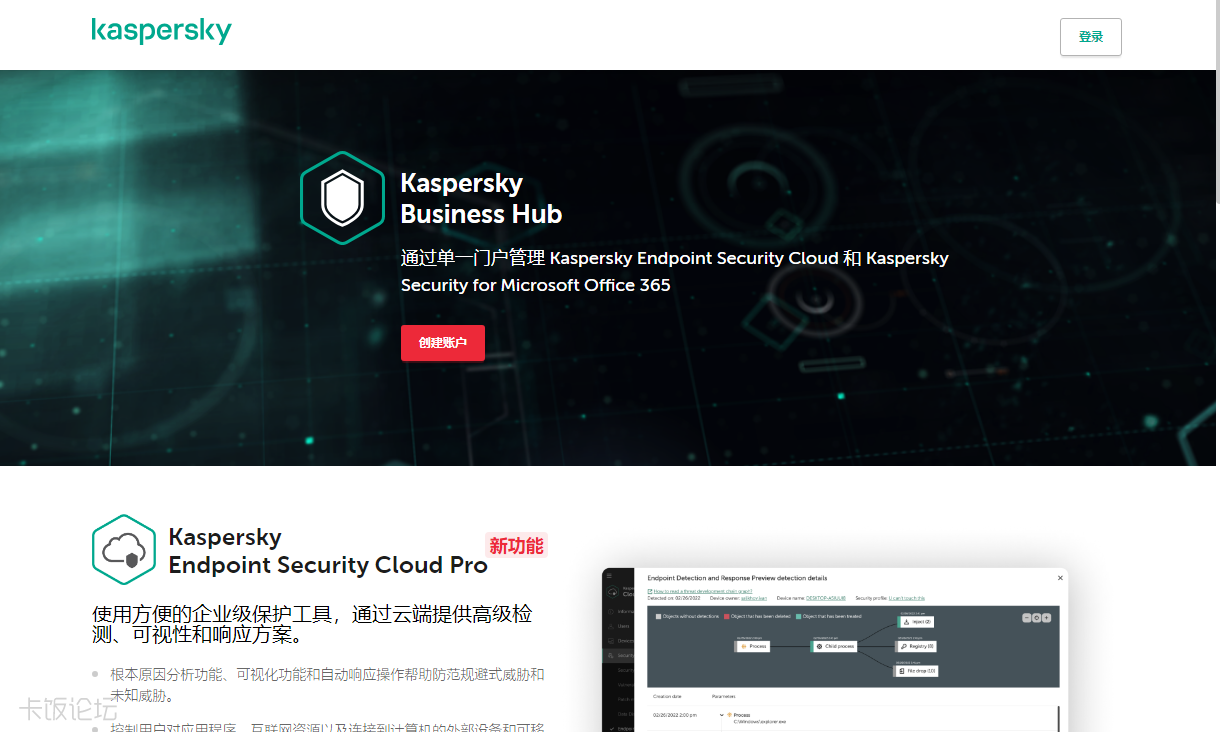The width and height of the screenshot is (1220, 732).
Task: Click the Endpoint Security Cloud hexagon icon
Action: (x=124, y=549)
